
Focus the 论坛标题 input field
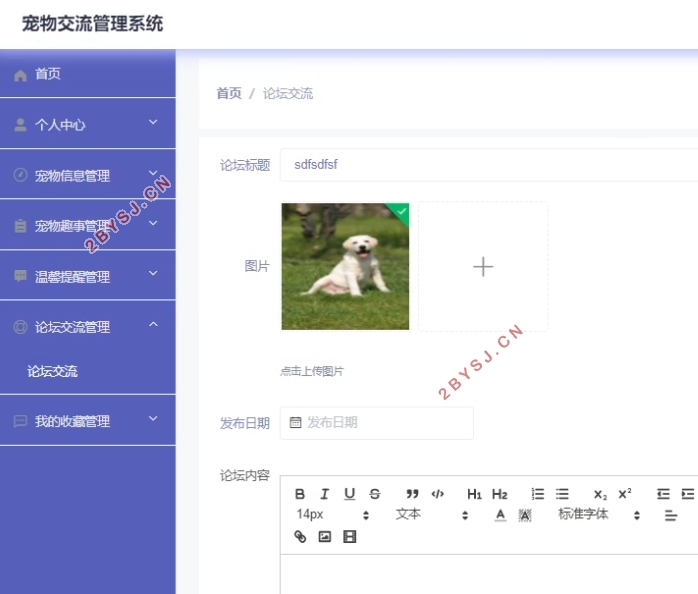pyautogui.click(x=489, y=165)
